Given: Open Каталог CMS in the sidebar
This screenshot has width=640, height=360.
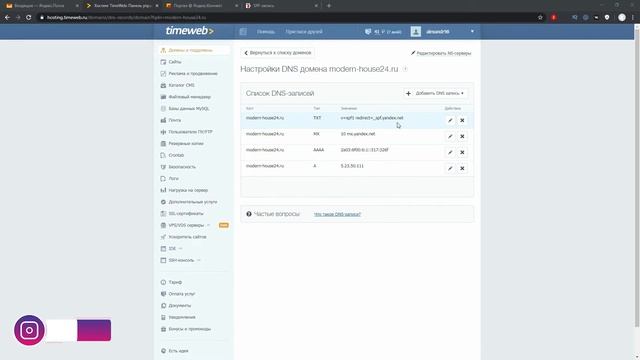Looking at the screenshot, I should point(181,85).
